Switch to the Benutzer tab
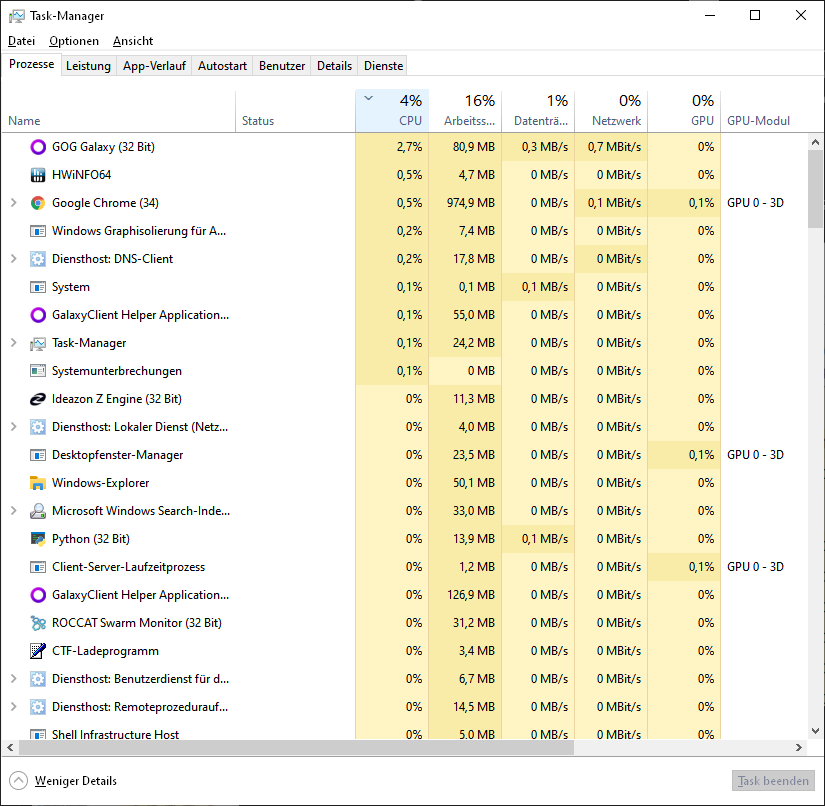 tap(282, 66)
